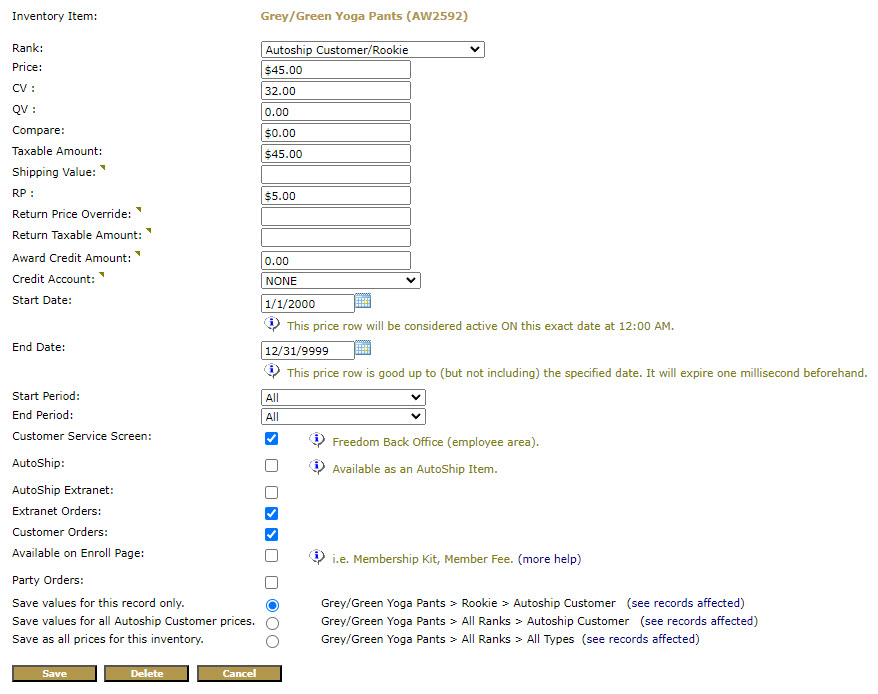Viewport: 878px width, 694px height.
Task: Open the End Date calendar picker
Action: (363, 348)
